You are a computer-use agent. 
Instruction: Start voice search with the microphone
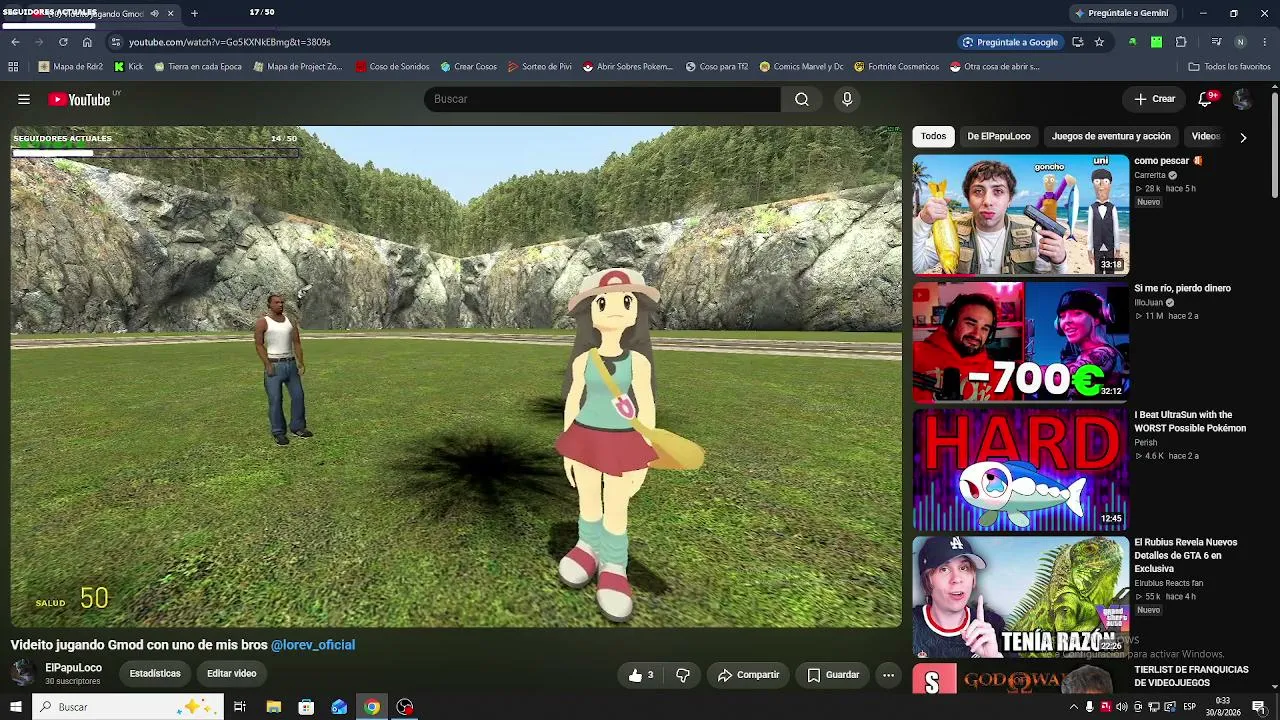click(x=847, y=99)
